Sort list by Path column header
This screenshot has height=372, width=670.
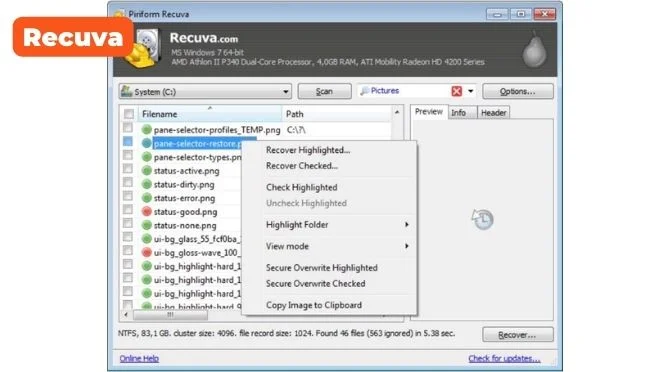336,114
